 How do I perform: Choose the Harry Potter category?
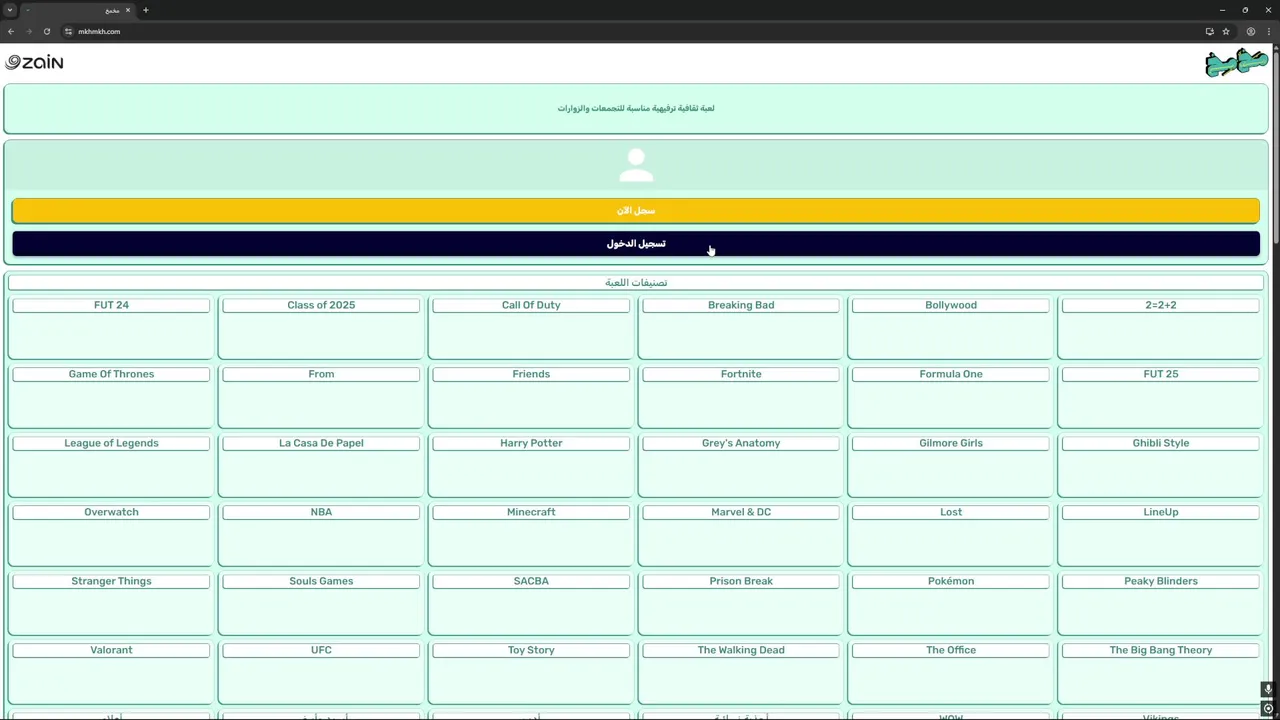(531, 465)
